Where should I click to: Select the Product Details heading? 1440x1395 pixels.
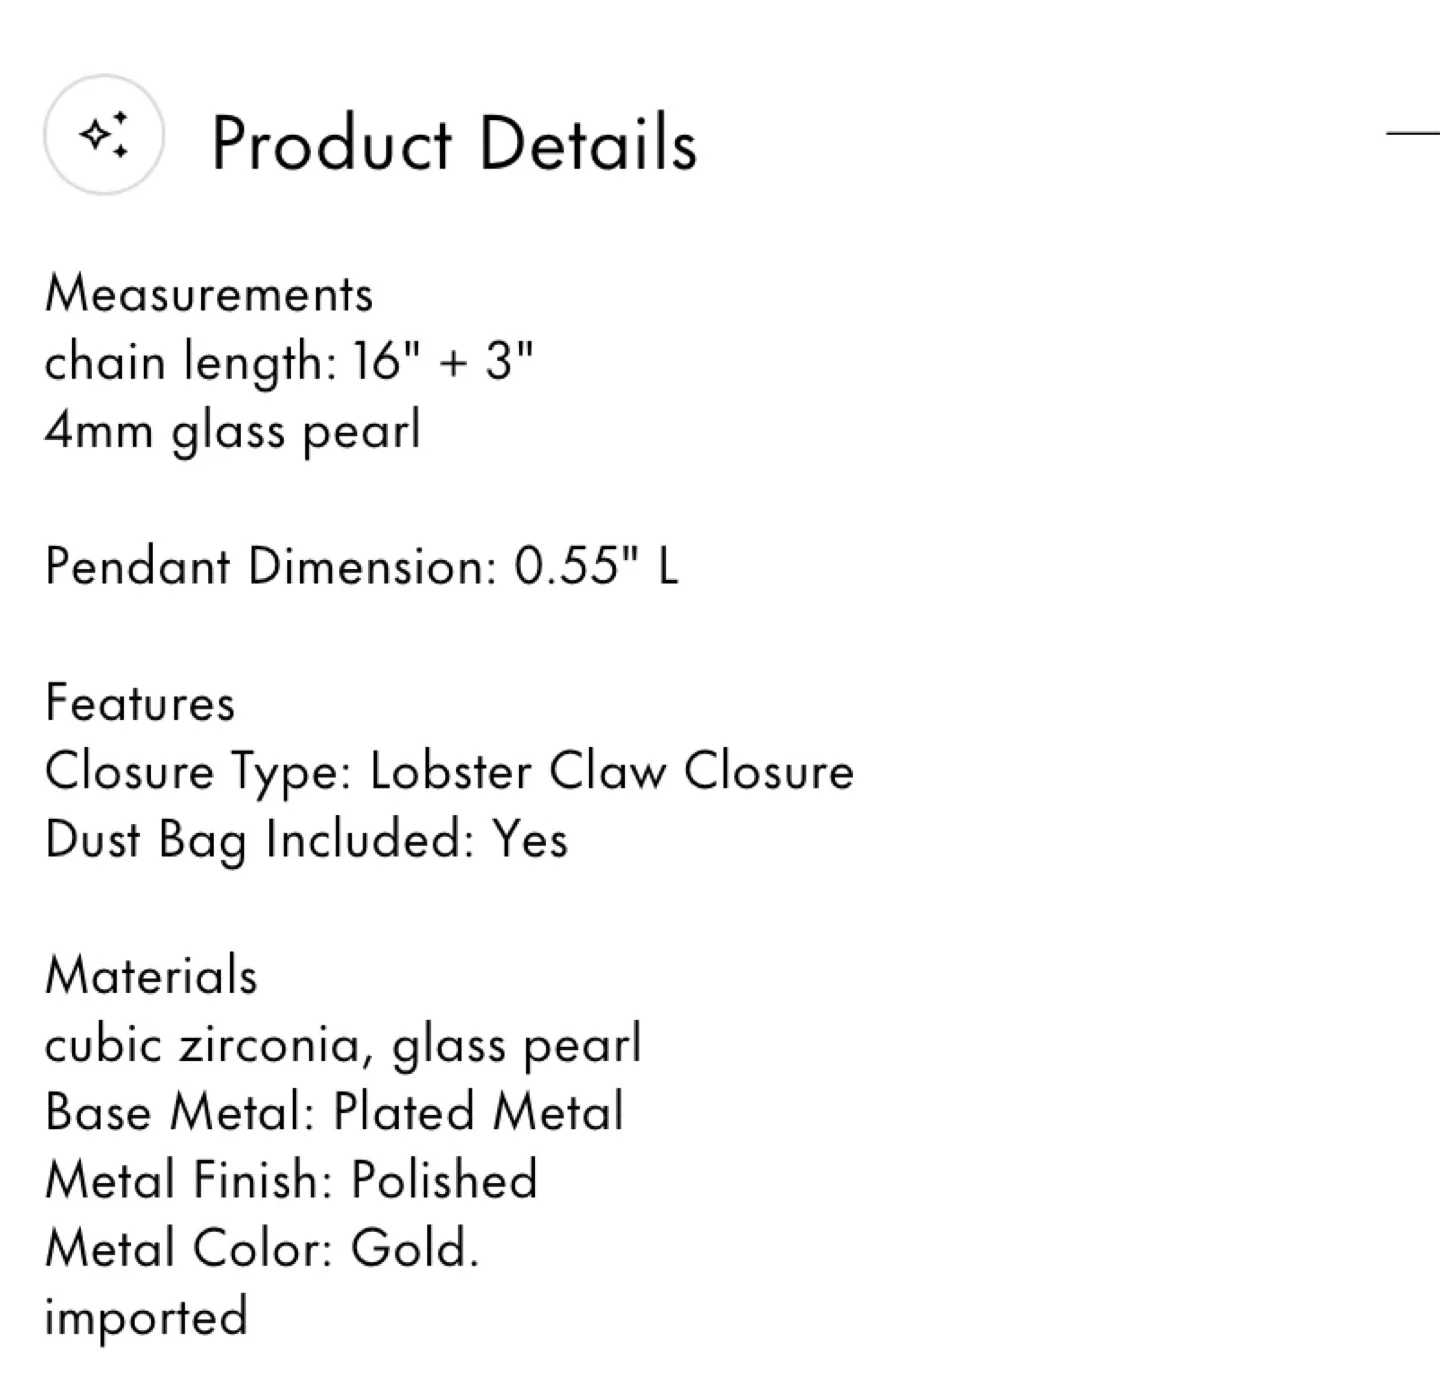pyautogui.click(x=454, y=144)
